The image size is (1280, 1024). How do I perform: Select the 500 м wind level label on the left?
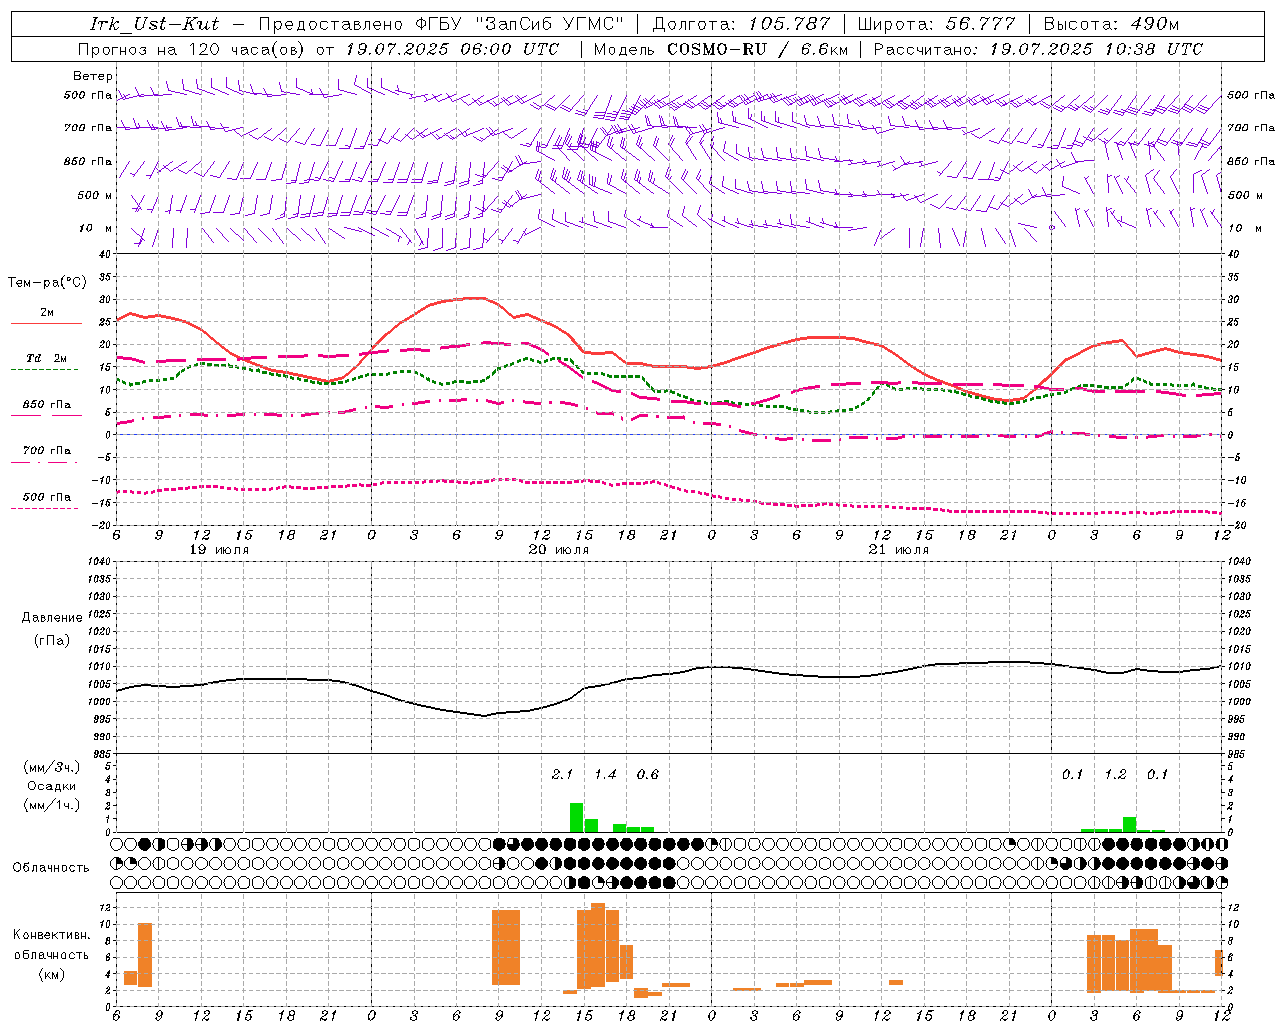95,195
